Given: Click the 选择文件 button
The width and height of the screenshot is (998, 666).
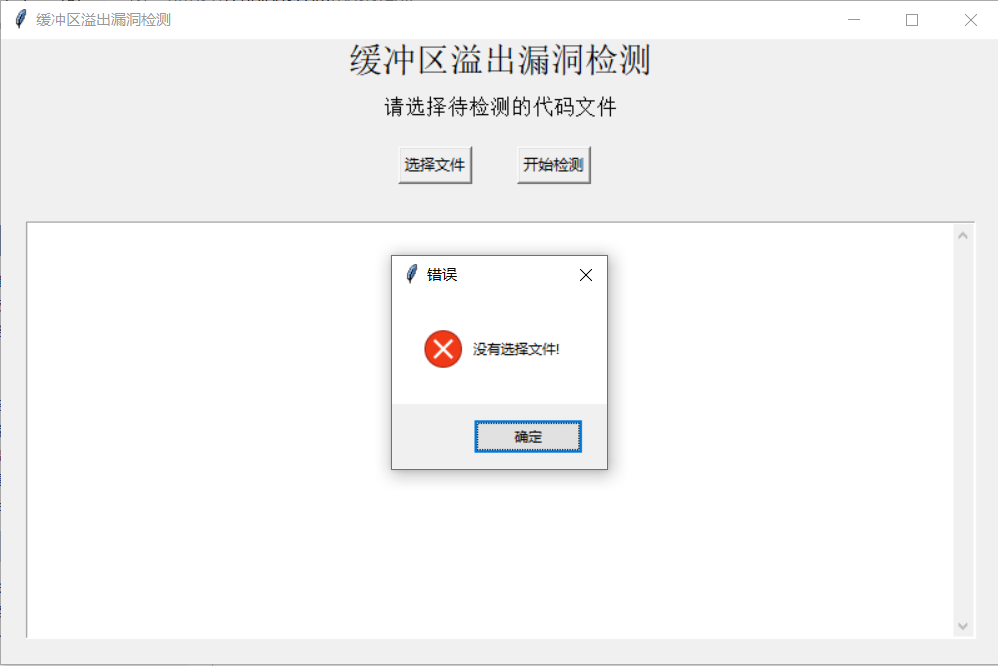Looking at the screenshot, I should pos(435,165).
